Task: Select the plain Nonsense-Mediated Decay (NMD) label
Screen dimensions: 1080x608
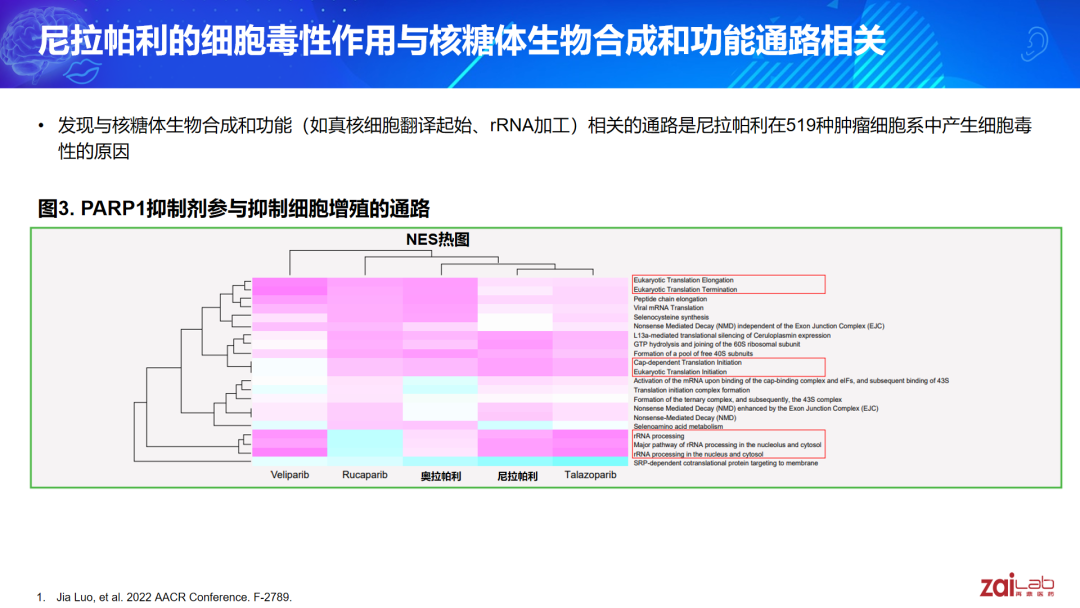Action: coord(685,417)
